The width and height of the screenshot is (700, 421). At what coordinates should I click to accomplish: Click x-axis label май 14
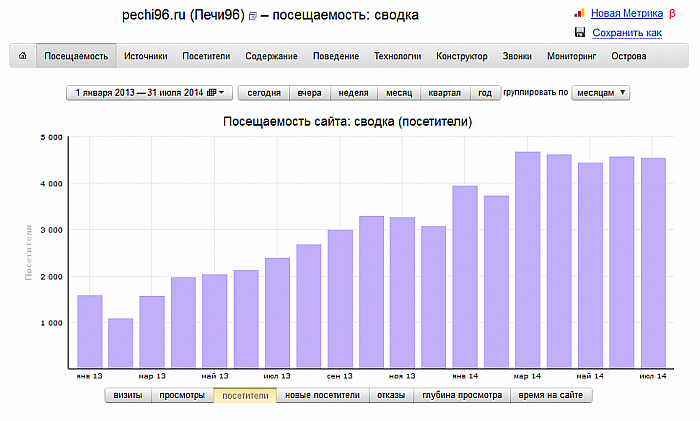click(x=590, y=376)
